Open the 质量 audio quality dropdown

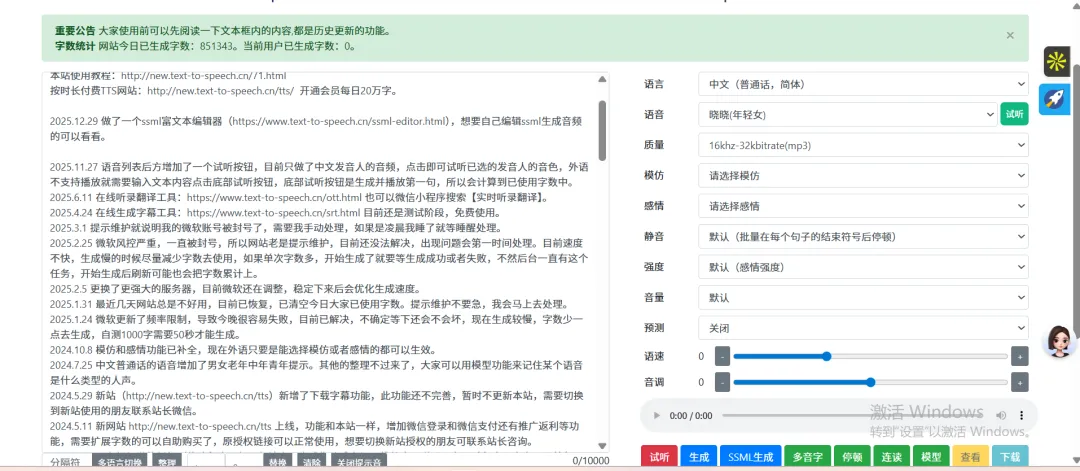[863, 145]
